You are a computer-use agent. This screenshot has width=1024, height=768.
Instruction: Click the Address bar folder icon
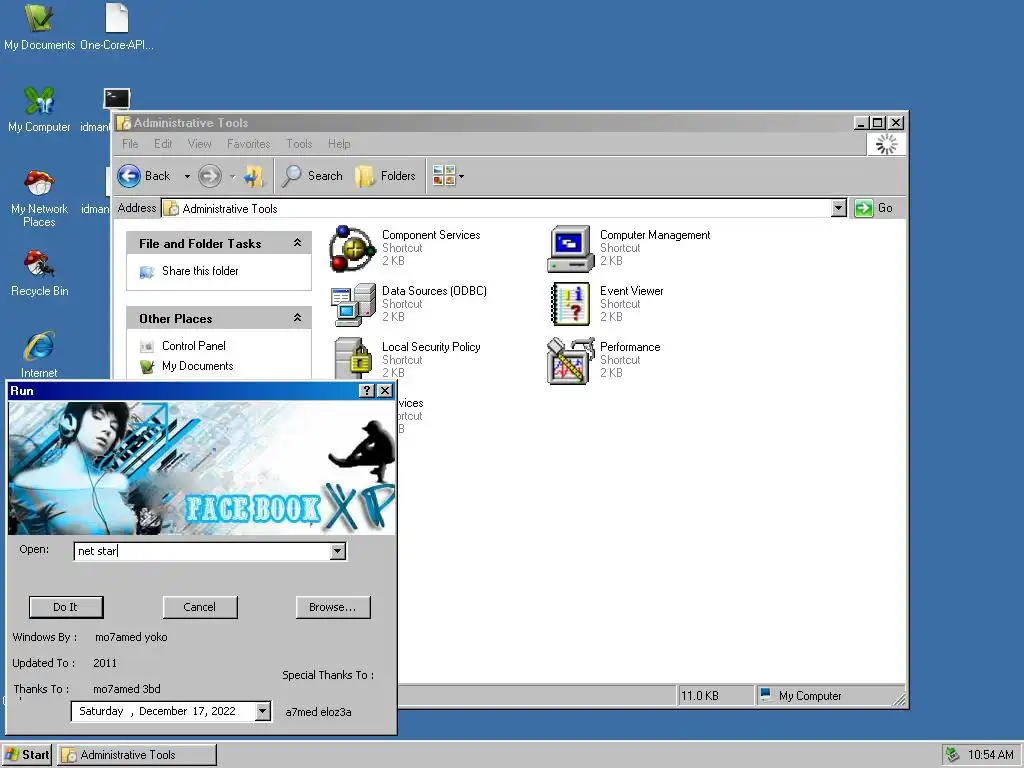(171, 208)
